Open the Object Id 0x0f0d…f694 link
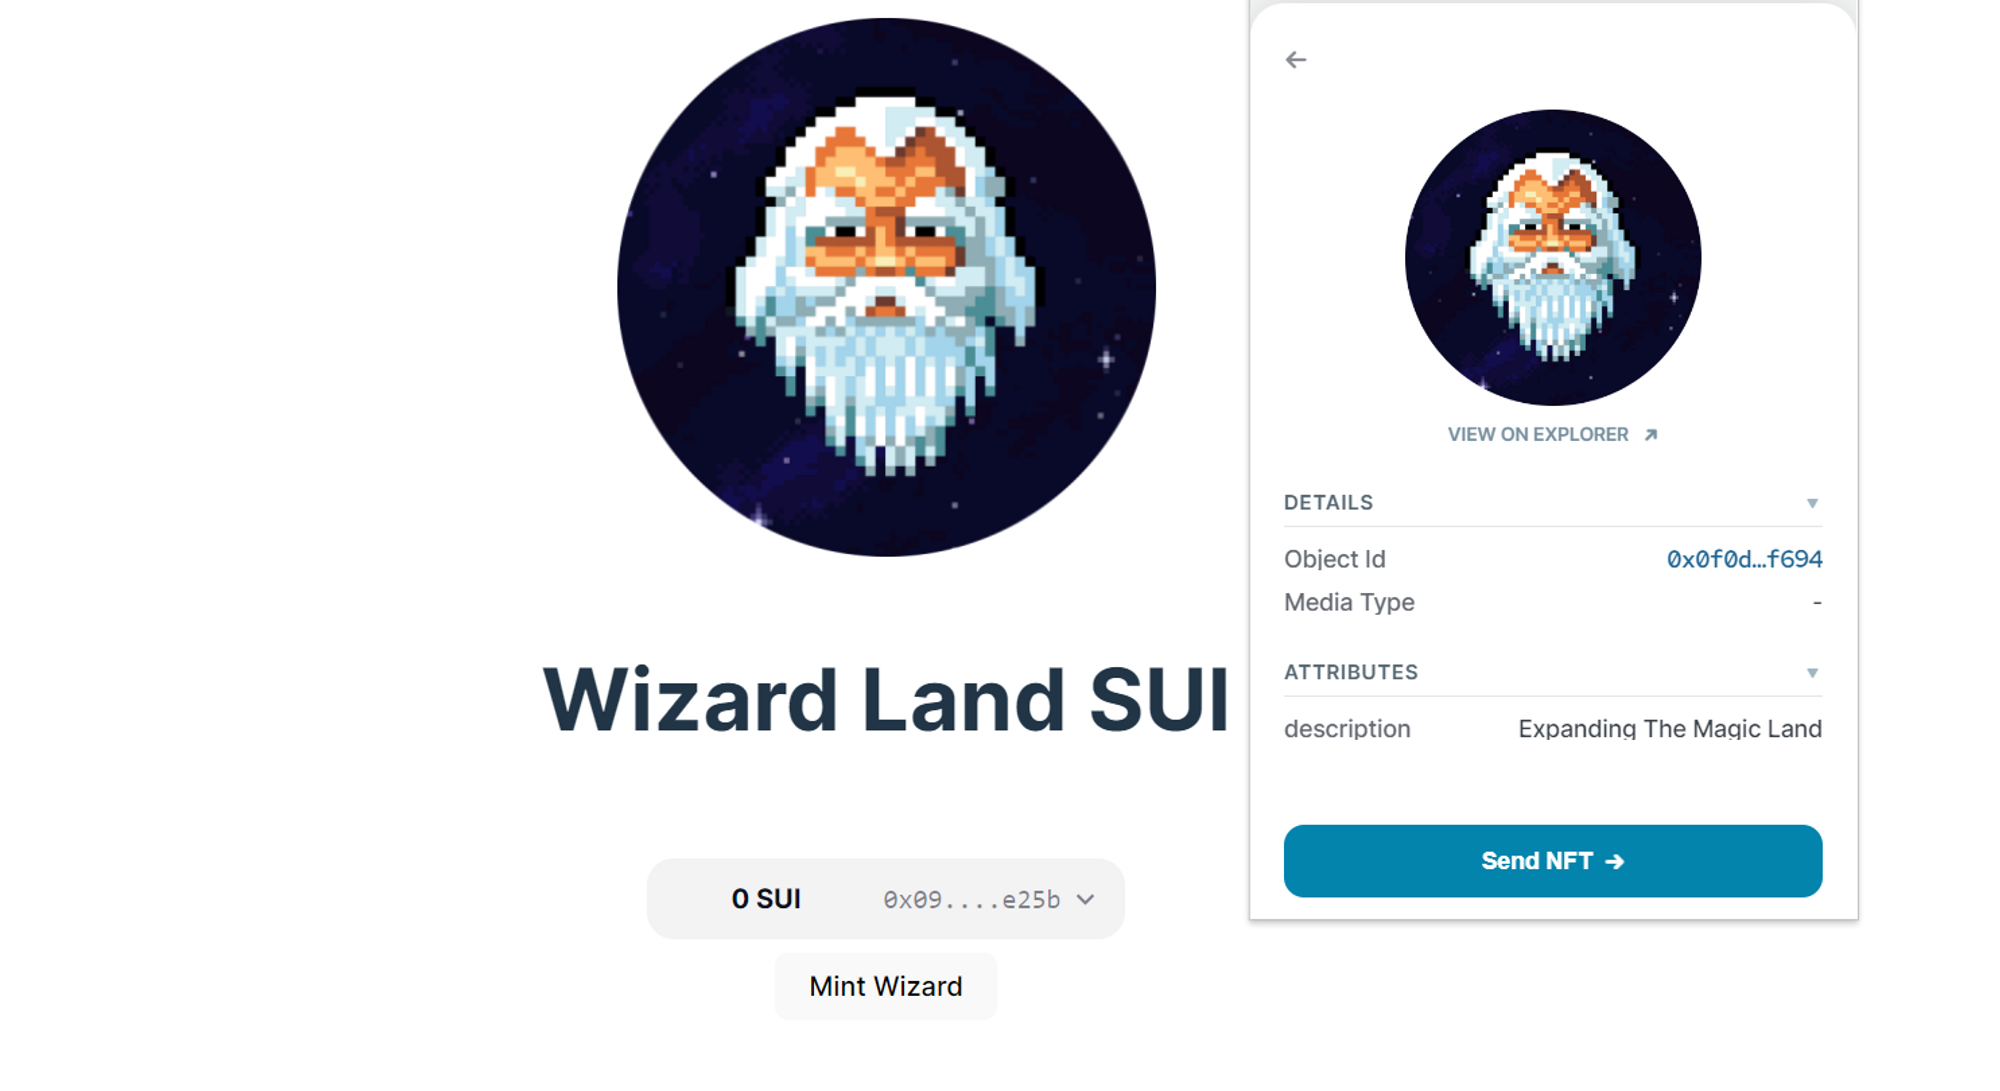2000x1091 pixels. (x=1743, y=560)
